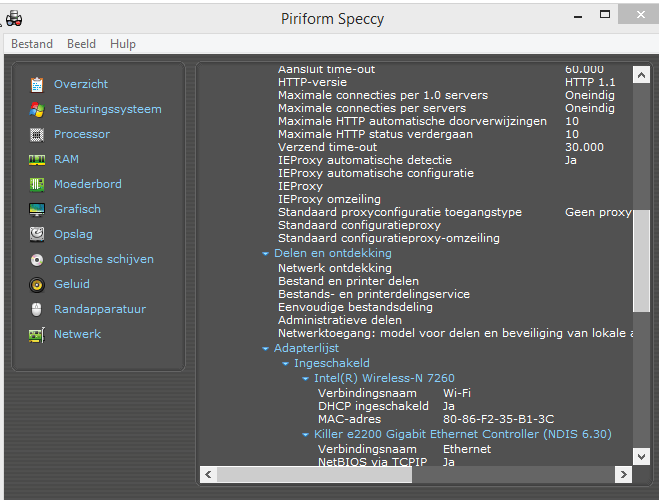Show the RAM section
This screenshot has width=659, height=500.
pos(66,159)
